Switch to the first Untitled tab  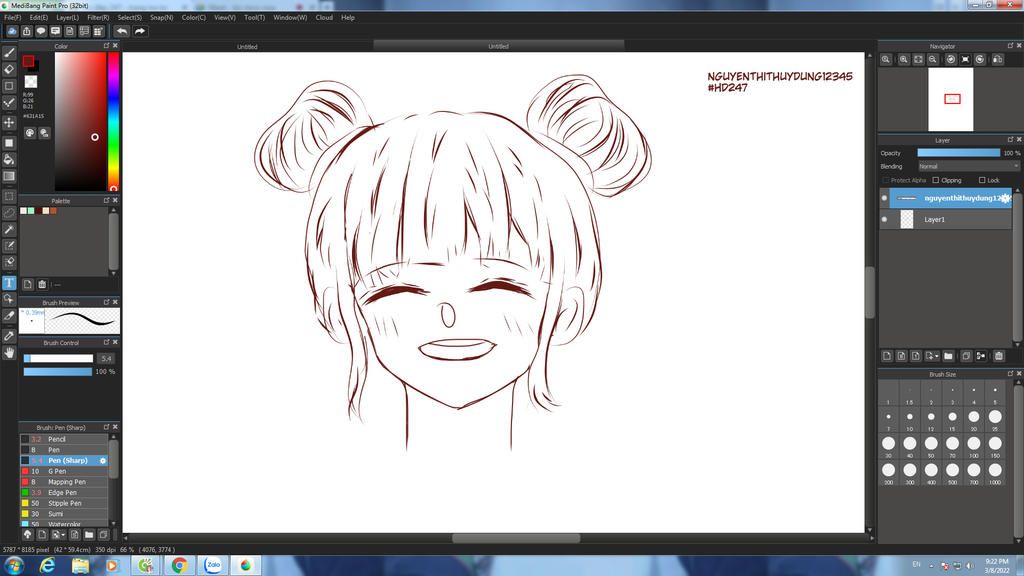pos(248,46)
